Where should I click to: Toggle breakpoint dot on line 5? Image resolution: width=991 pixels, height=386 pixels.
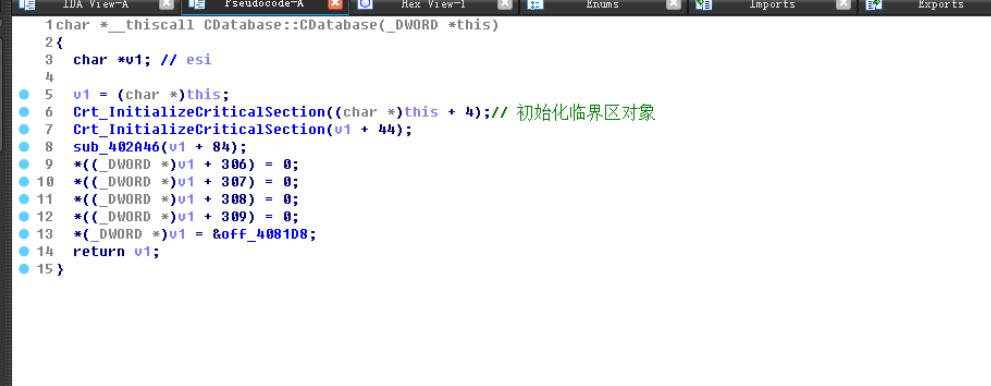coord(24,95)
